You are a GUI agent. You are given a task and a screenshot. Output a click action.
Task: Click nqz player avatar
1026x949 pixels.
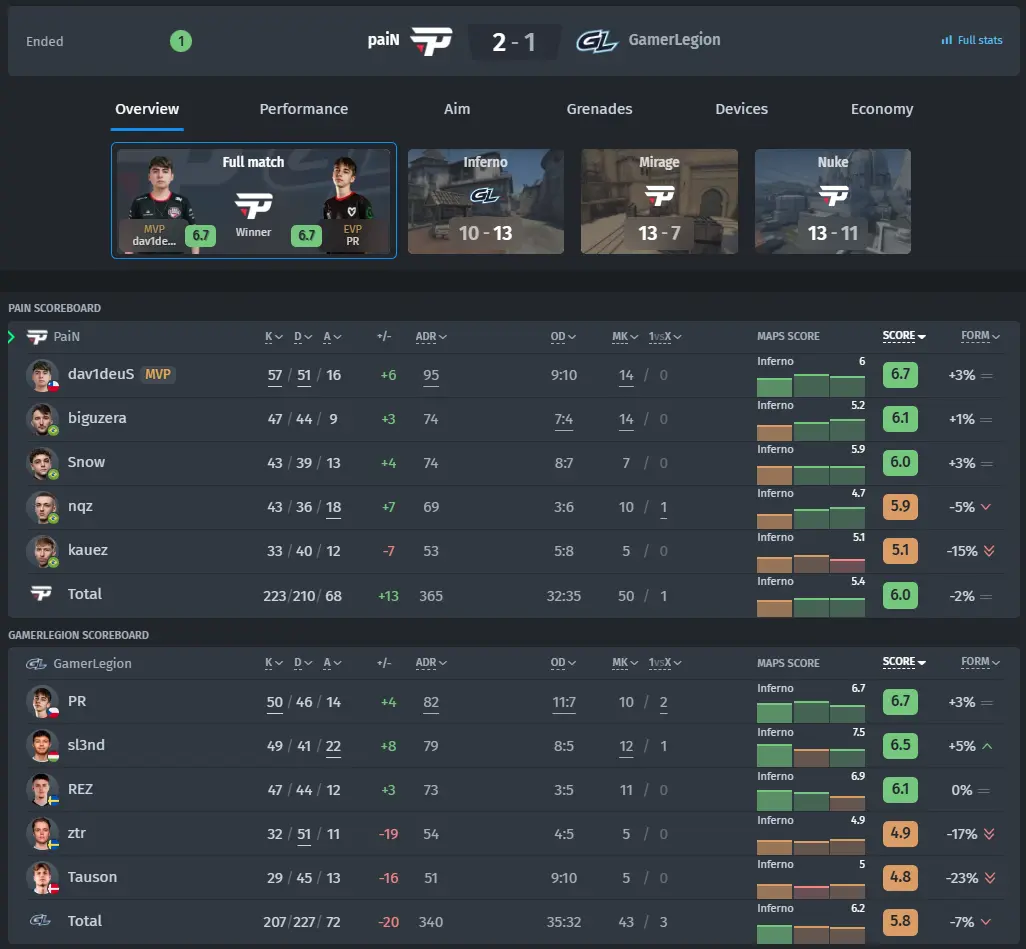point(43,507)
